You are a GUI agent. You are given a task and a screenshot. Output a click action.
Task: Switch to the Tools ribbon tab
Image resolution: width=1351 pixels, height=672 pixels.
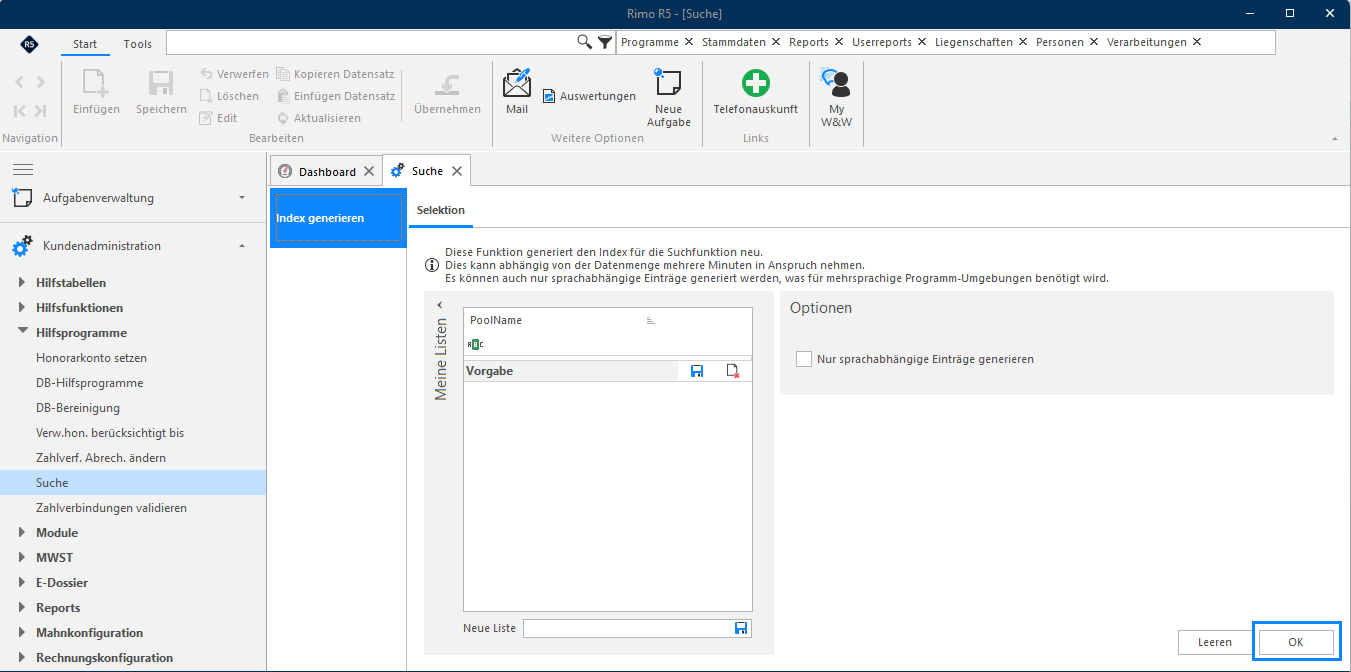click(x=138, y=44)
